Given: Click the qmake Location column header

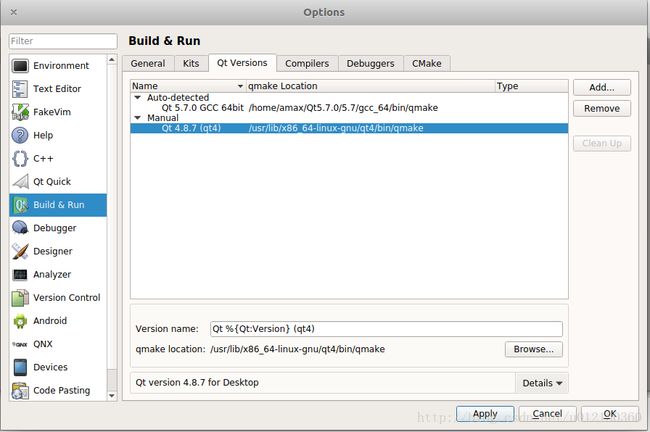Looking at the screenshot, I should pos(371,86).
